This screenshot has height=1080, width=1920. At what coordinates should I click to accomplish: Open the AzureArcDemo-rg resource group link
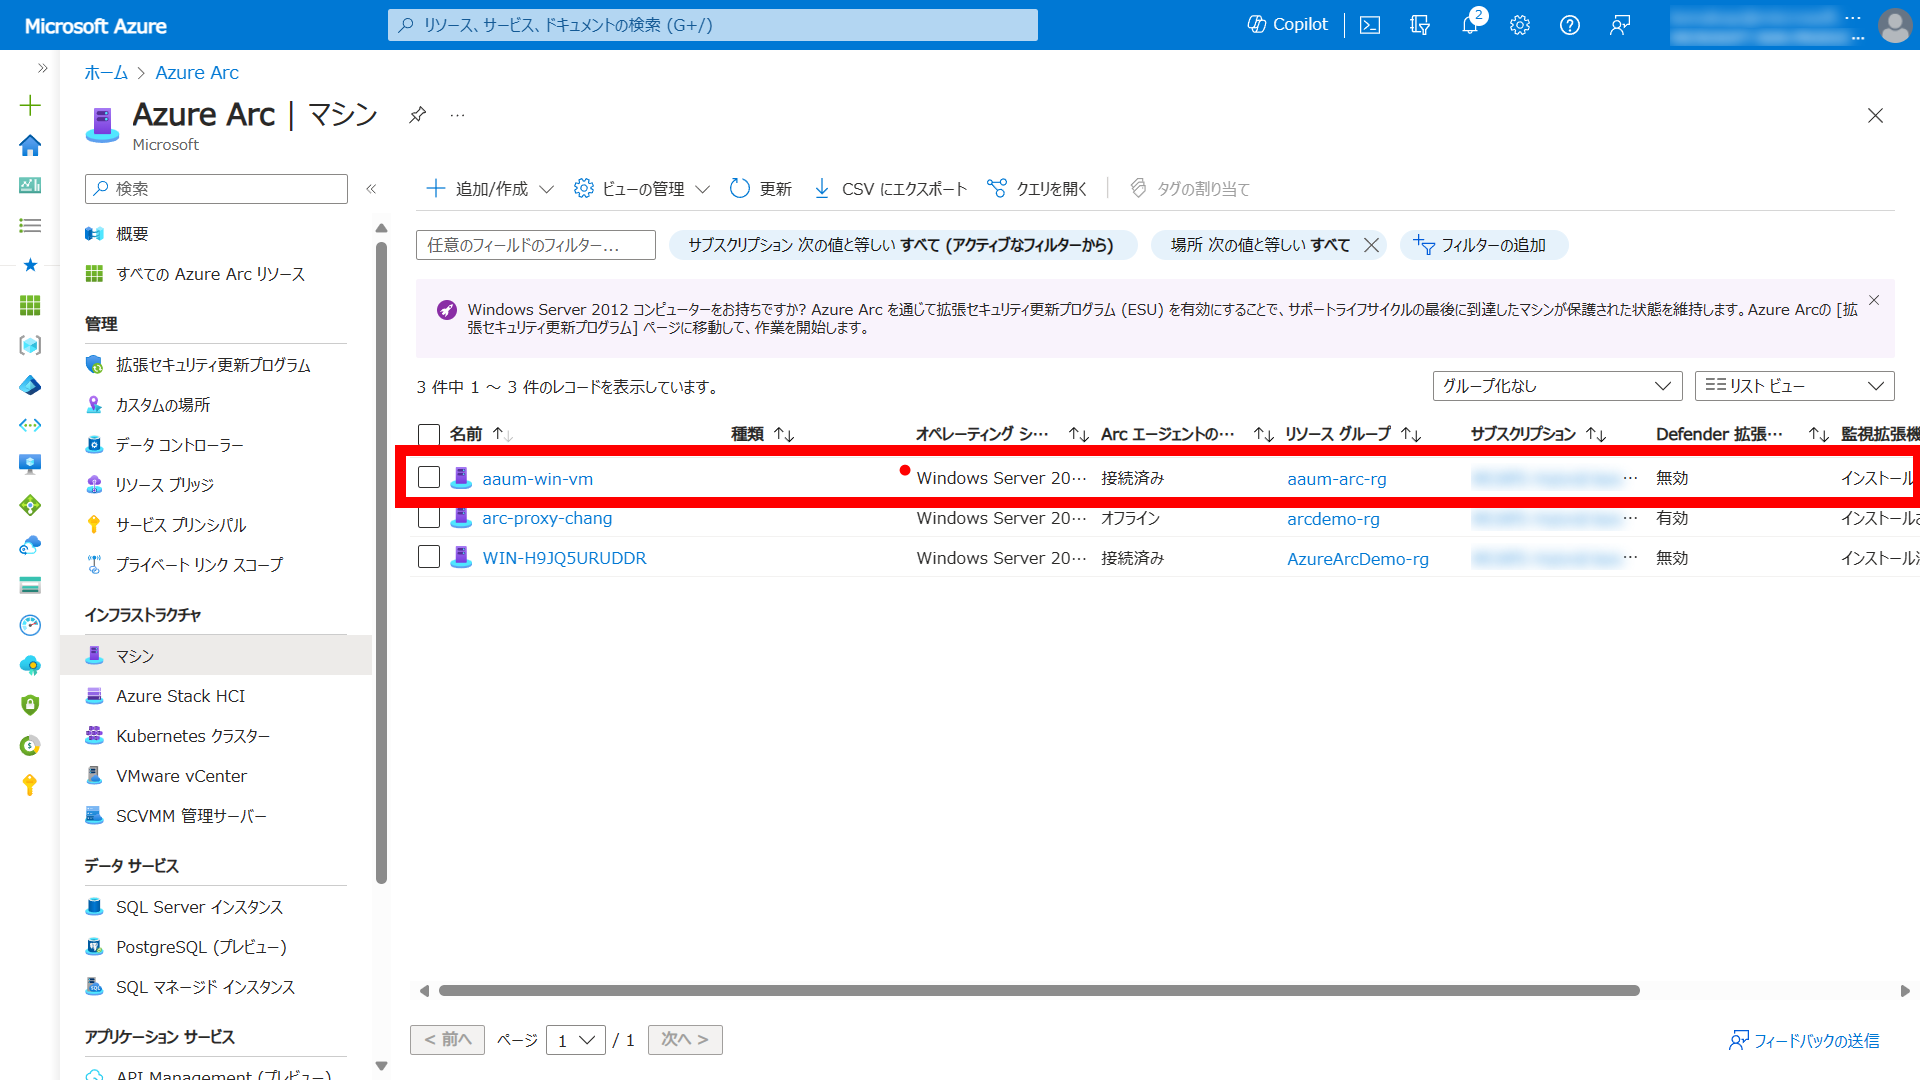pos(1358,559)
